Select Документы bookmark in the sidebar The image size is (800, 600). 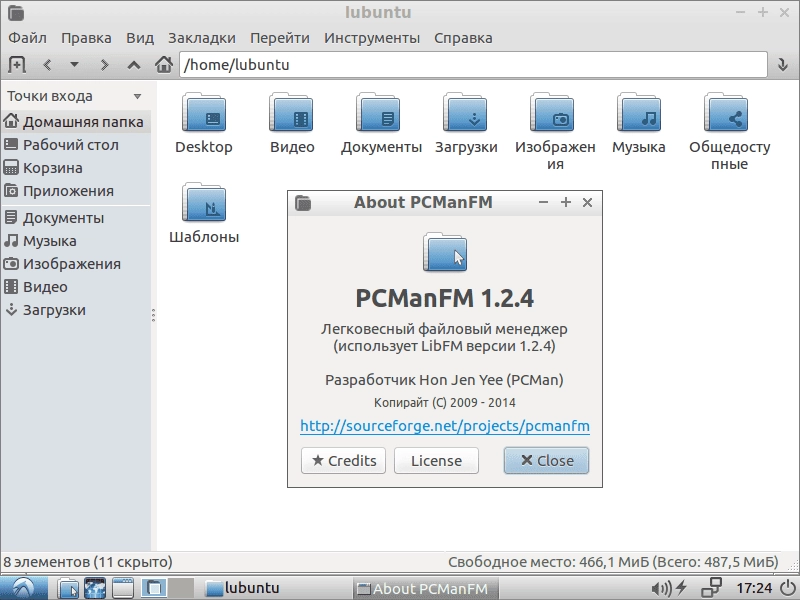(x=76, y=218)
